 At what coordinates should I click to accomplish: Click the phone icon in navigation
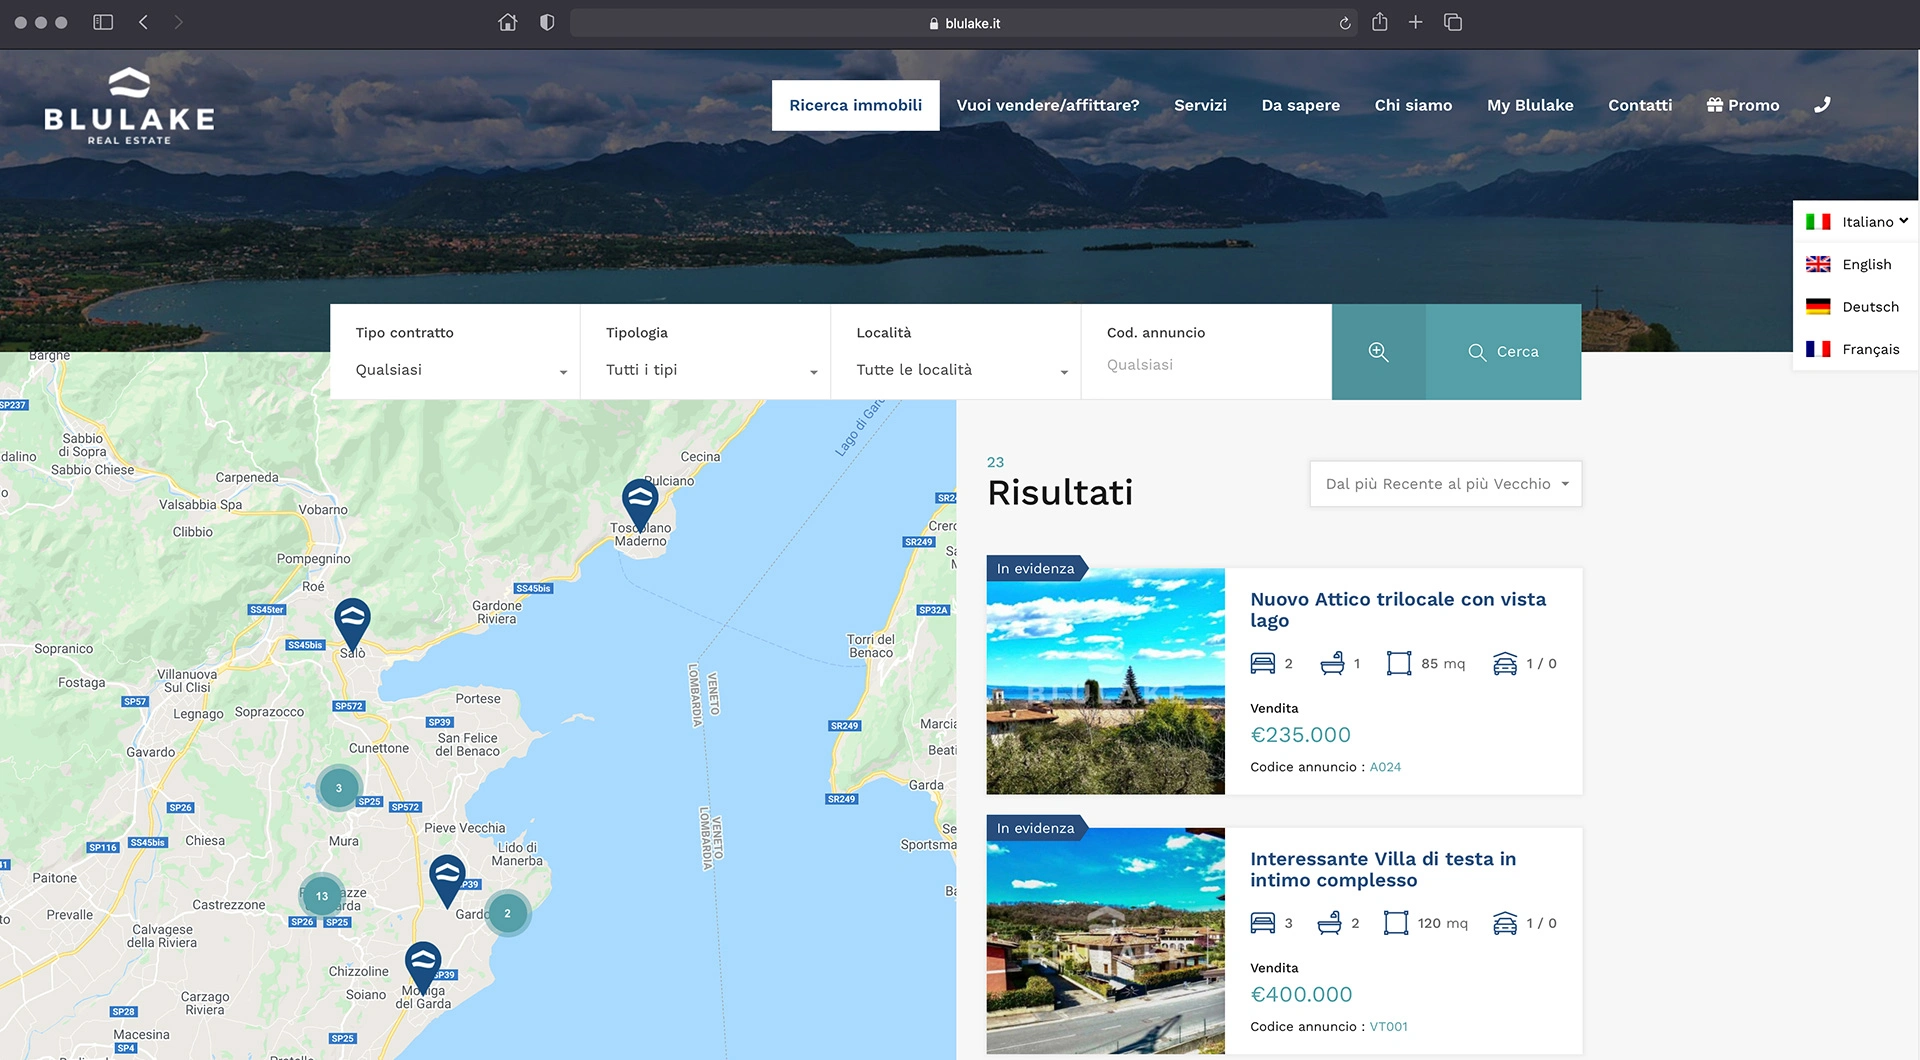(x=1822, y=104)
